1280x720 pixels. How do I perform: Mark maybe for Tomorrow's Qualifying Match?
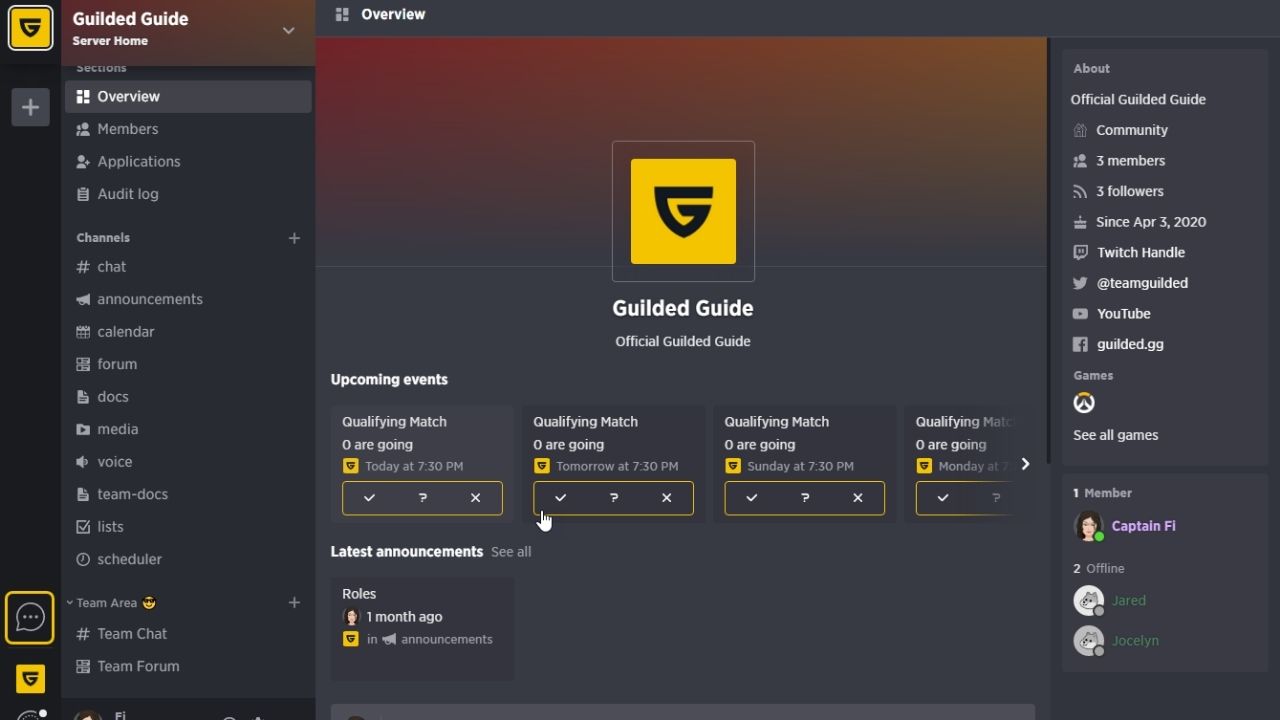[613, 498]
